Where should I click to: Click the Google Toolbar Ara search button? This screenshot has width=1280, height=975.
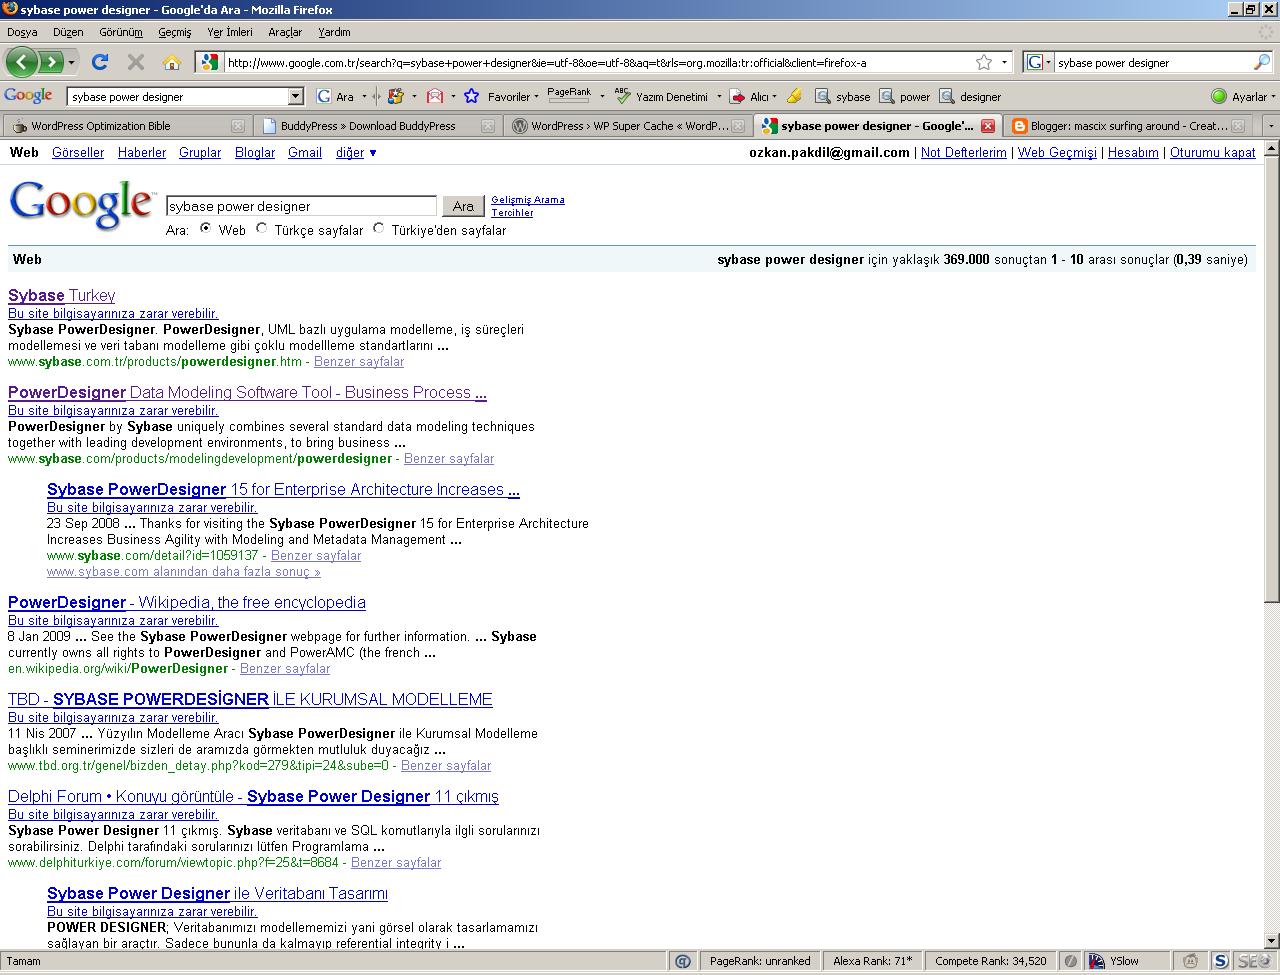[336, 97]
